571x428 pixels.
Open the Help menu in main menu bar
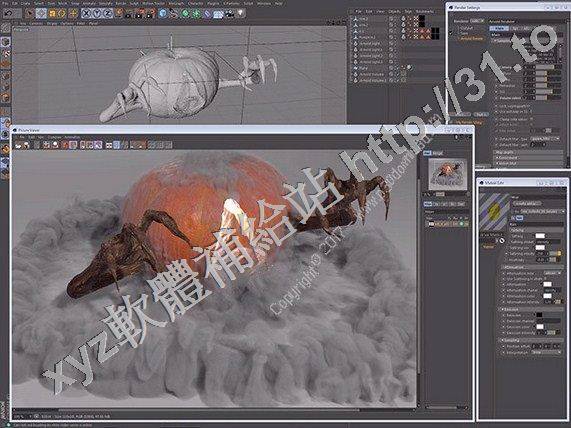point(279,3)
